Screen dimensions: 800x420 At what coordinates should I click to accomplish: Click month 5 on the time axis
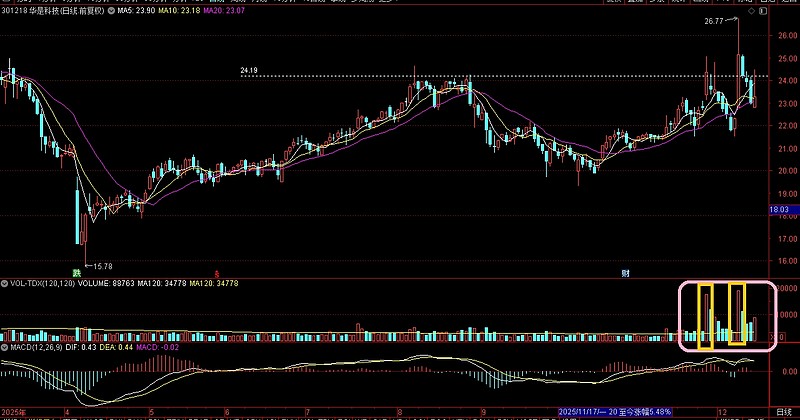pyautogui.click(x=152, y=412)
